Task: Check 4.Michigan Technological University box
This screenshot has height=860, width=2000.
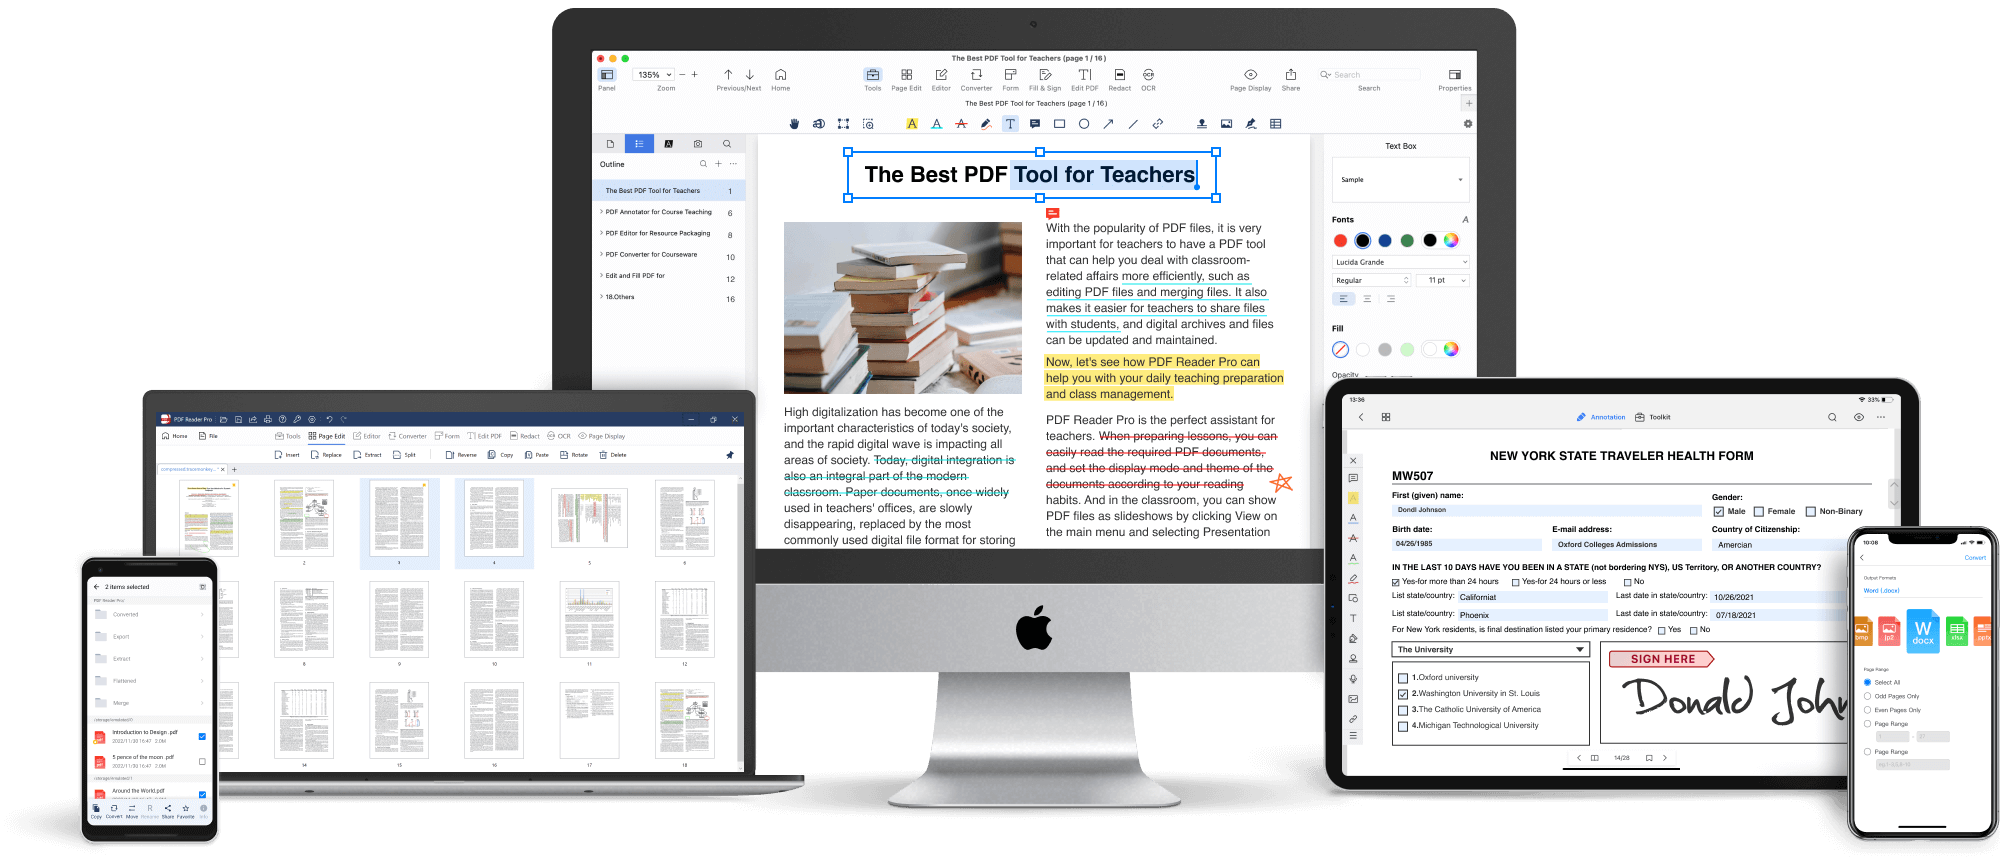Action: point(1403,726)
